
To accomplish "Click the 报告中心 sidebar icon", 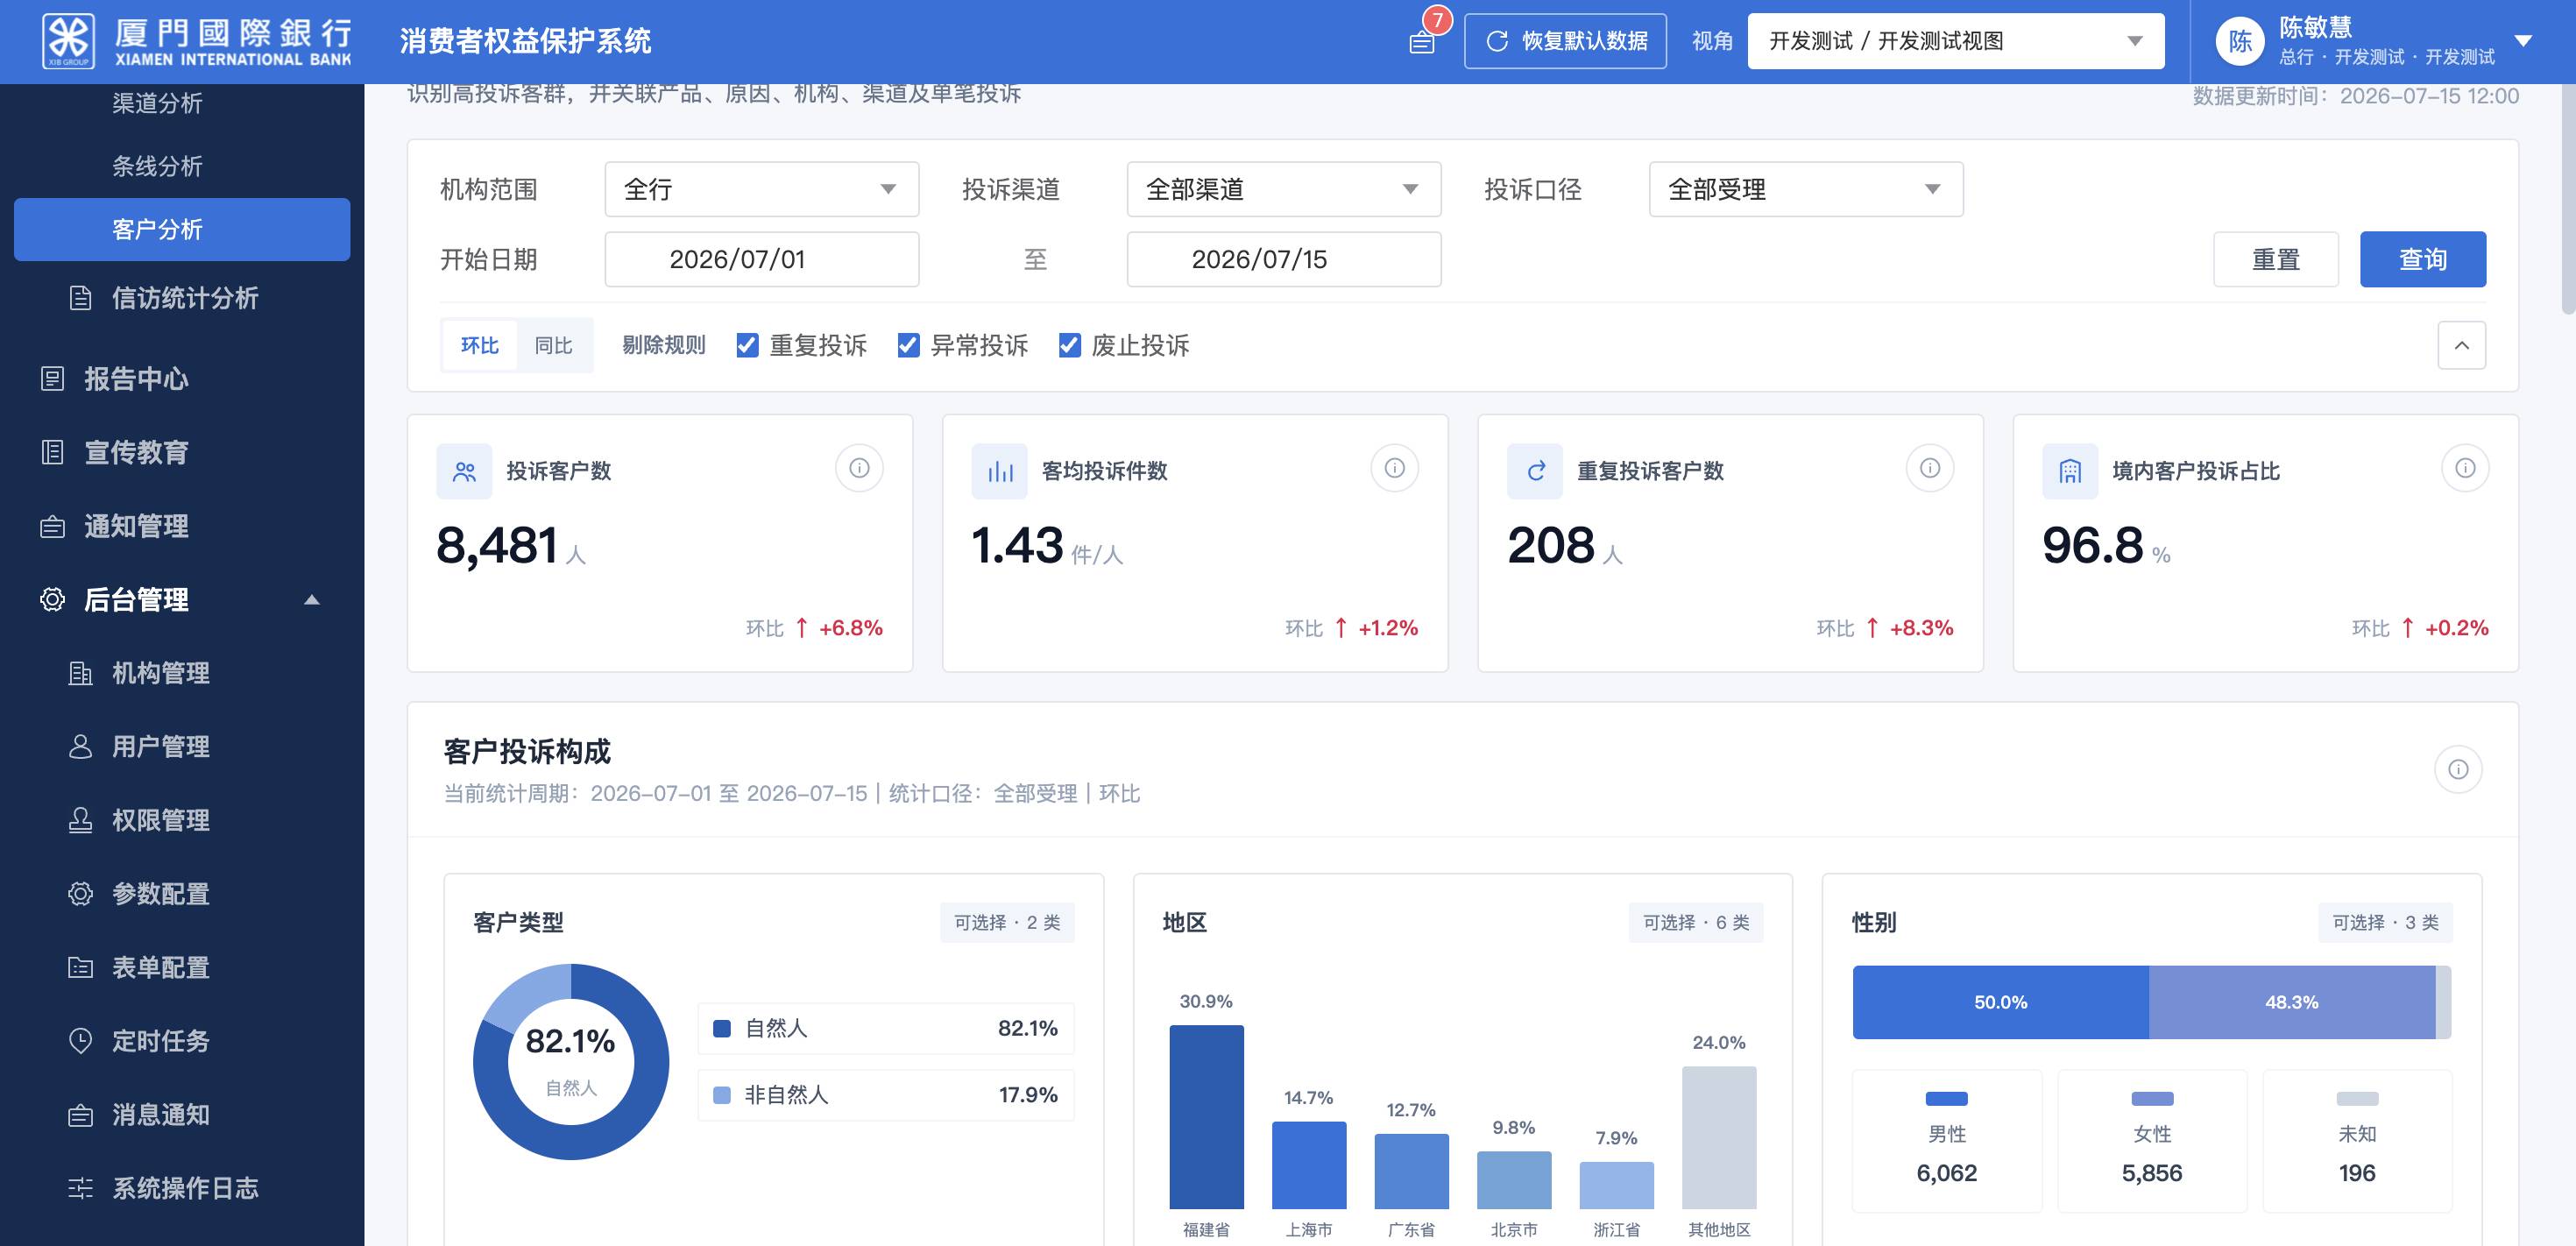I will click(52, 379).
